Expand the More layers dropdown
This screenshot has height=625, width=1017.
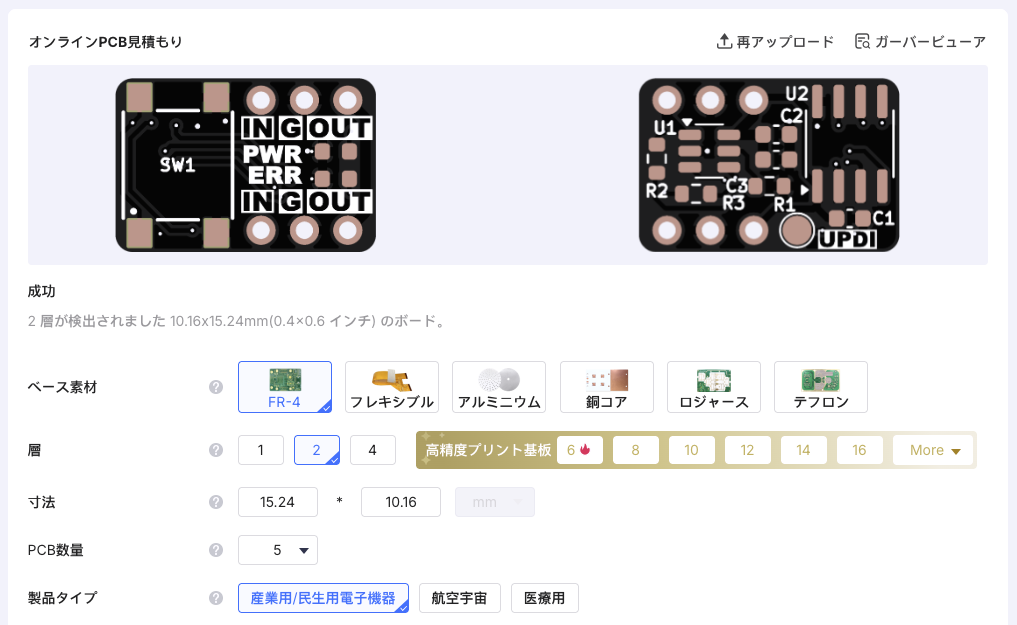(x=933, y=450)
